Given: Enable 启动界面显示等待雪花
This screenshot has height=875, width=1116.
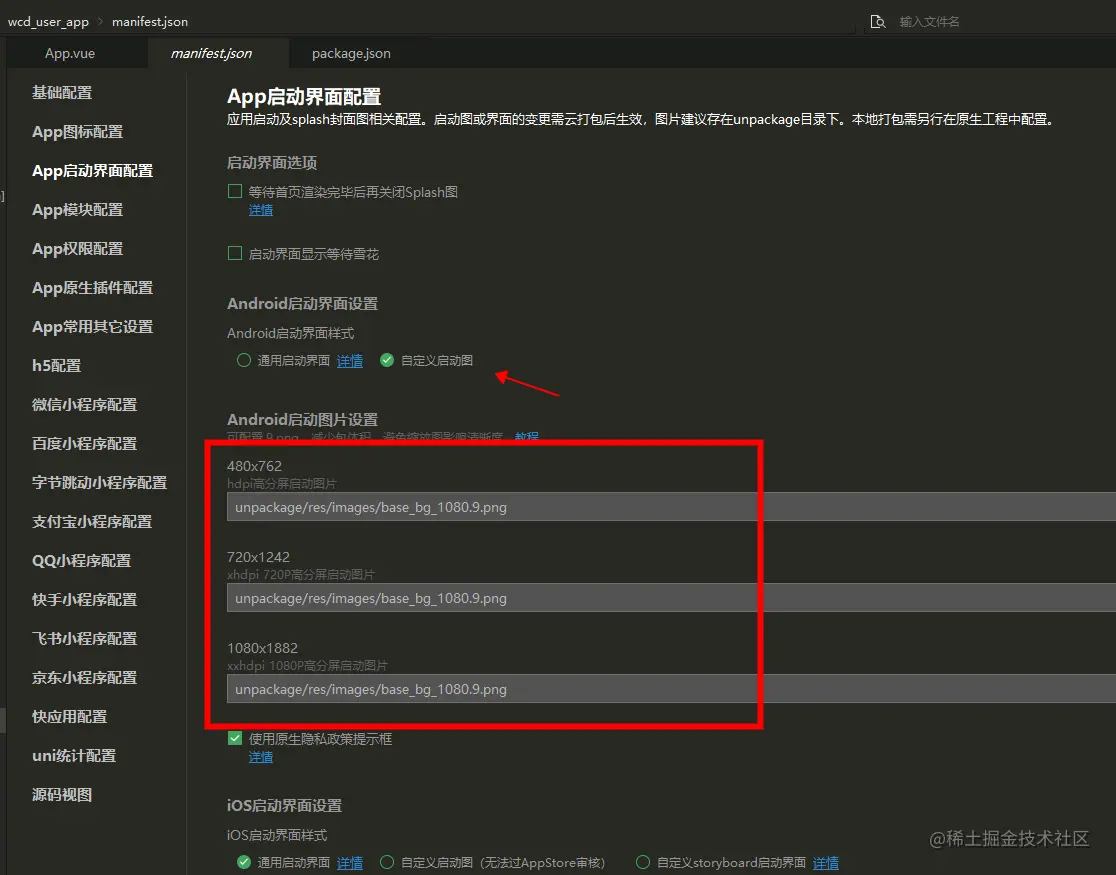Looking at the screenshot, I should (x=235, y=253).
